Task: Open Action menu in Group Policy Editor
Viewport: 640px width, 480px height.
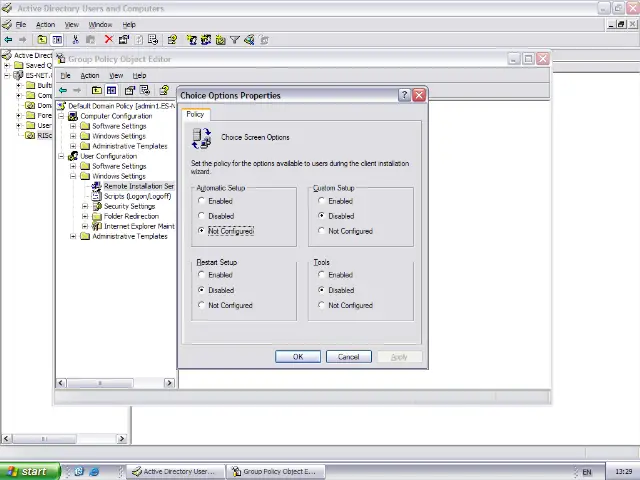Action: [90, 76]
